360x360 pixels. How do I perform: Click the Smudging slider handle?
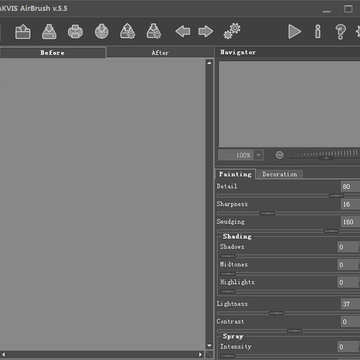(x=331, y=231)
